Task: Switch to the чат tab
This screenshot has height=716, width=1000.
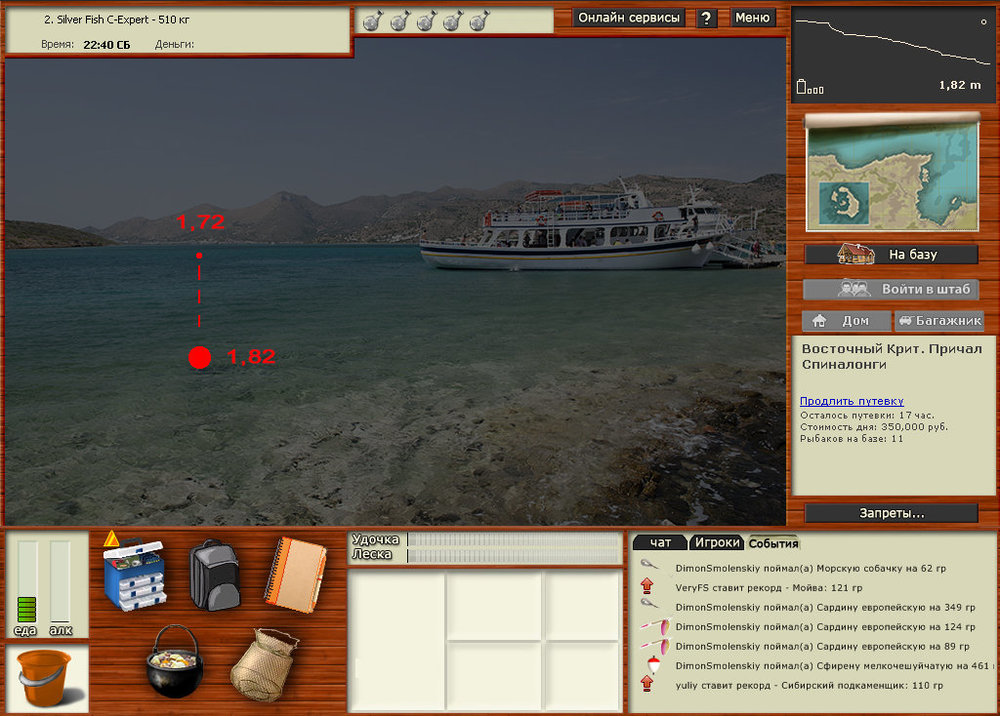Action: [x=660, y=542]
